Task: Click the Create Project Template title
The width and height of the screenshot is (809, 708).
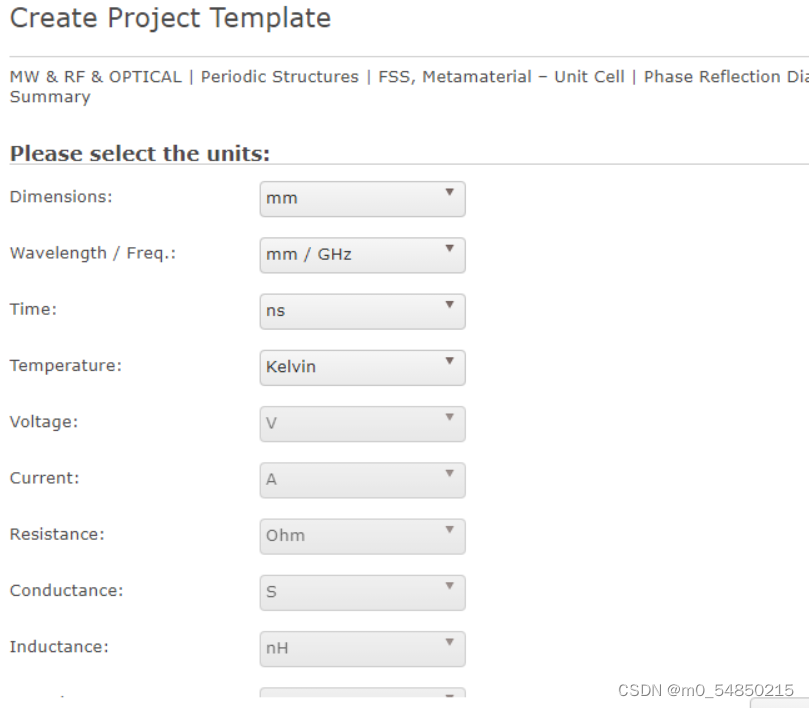Action: tap(170, 18)
